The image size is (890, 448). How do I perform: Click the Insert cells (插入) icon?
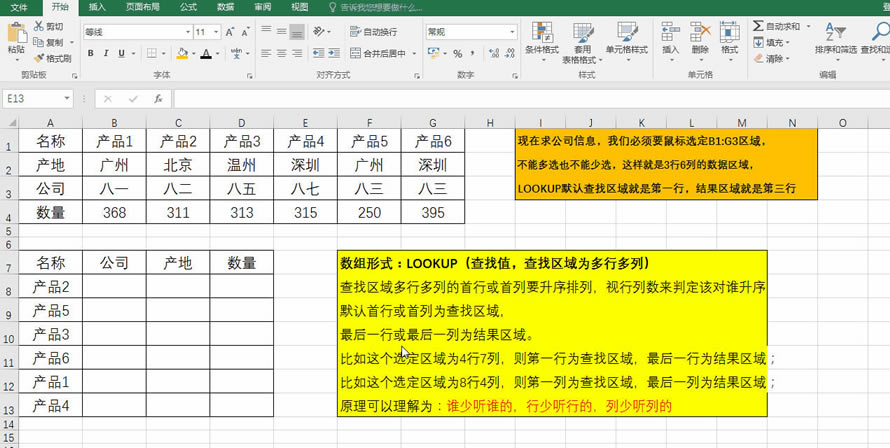670,32
